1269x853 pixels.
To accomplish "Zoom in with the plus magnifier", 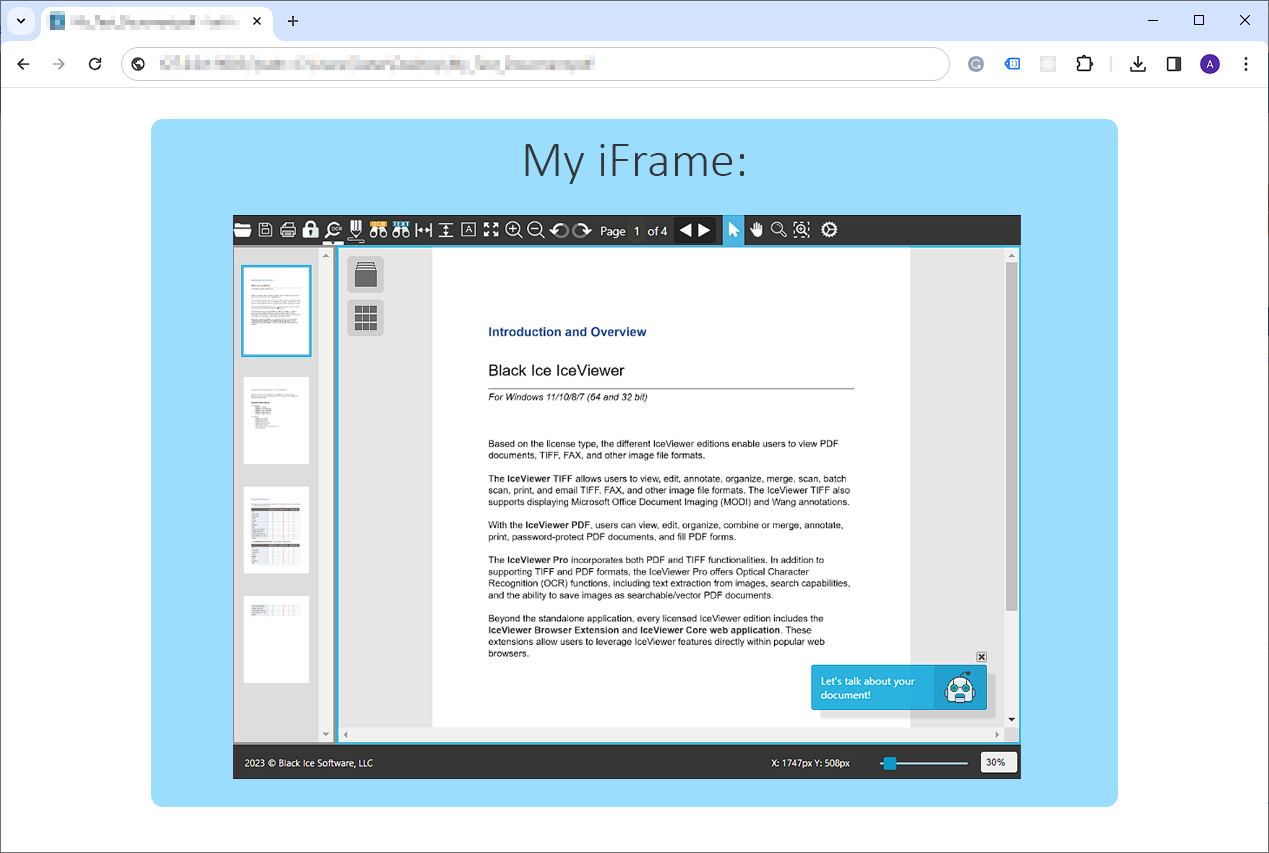I will pos(514,230).
